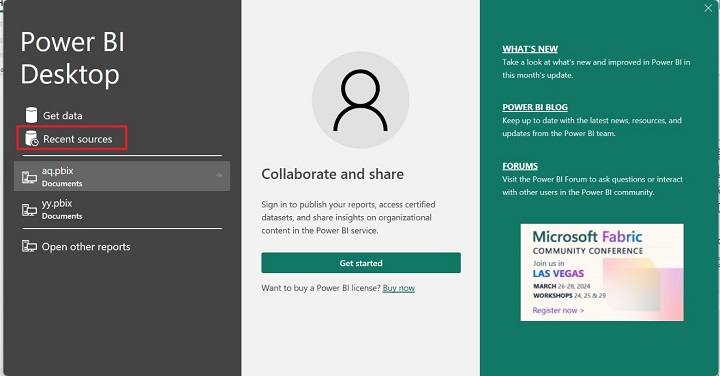Open the yy.pbix recent report
This screenshot has width=720, height=376.
pos(122,209)
